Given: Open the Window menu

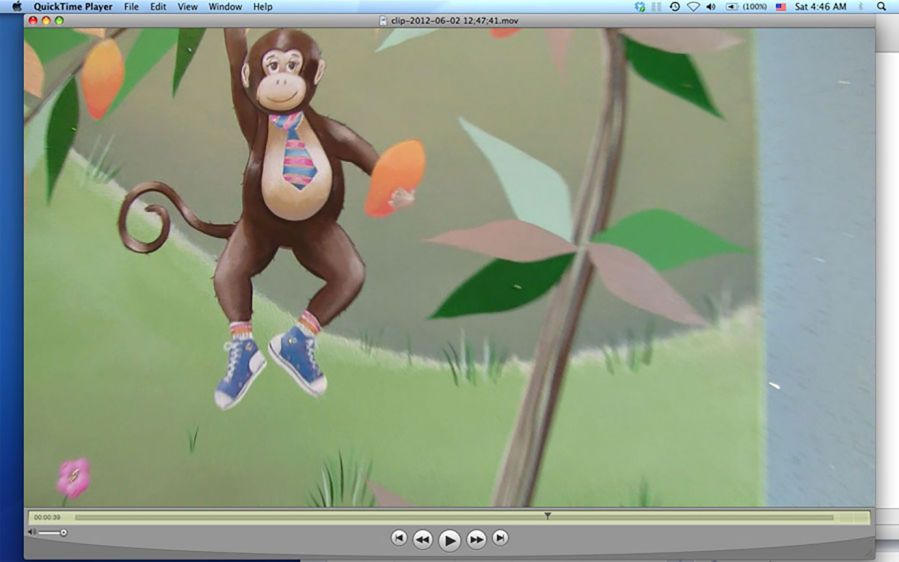Looking at the screenshot, I should tap(225, 7).
